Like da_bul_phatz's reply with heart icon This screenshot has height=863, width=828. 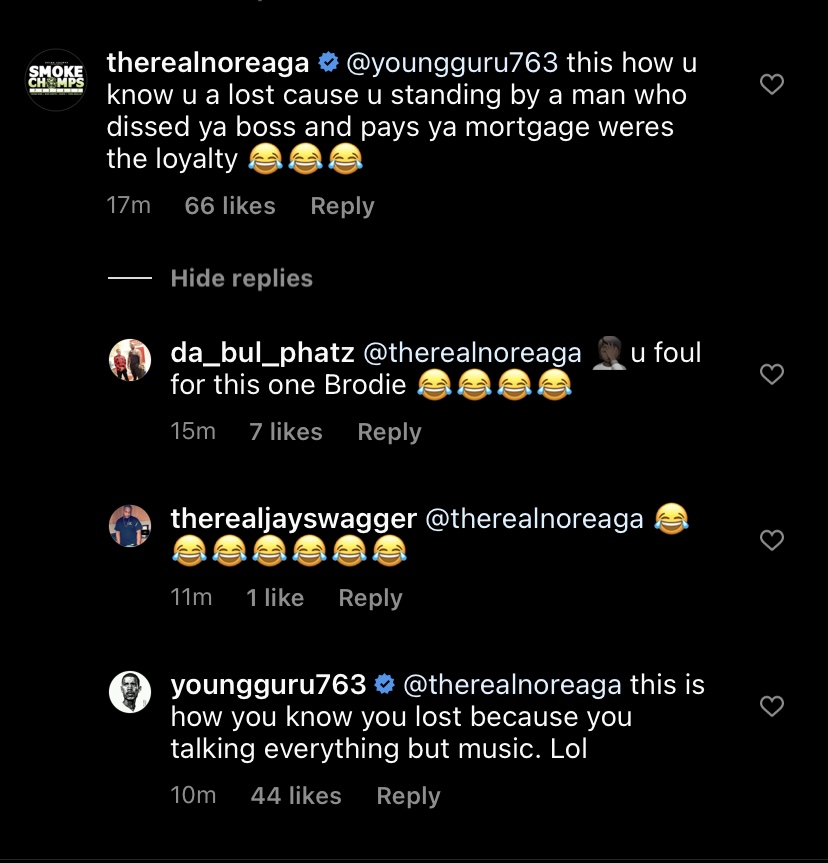click(x=772, y=374)
